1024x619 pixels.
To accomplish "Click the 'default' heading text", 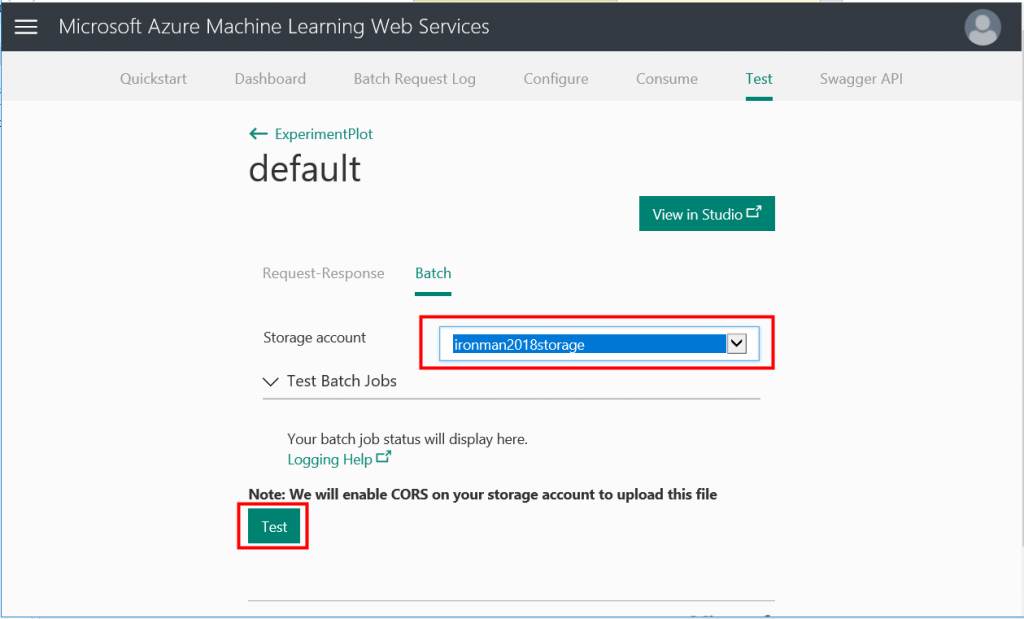I will coord(304,168).
